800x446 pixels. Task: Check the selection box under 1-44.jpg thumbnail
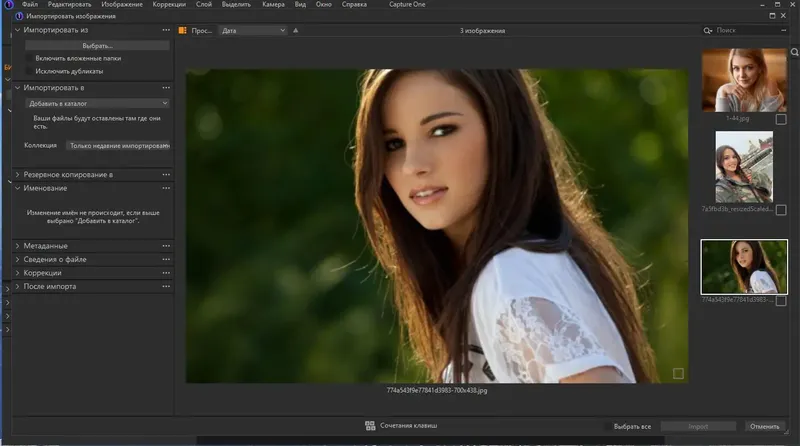tap(781, 119)
